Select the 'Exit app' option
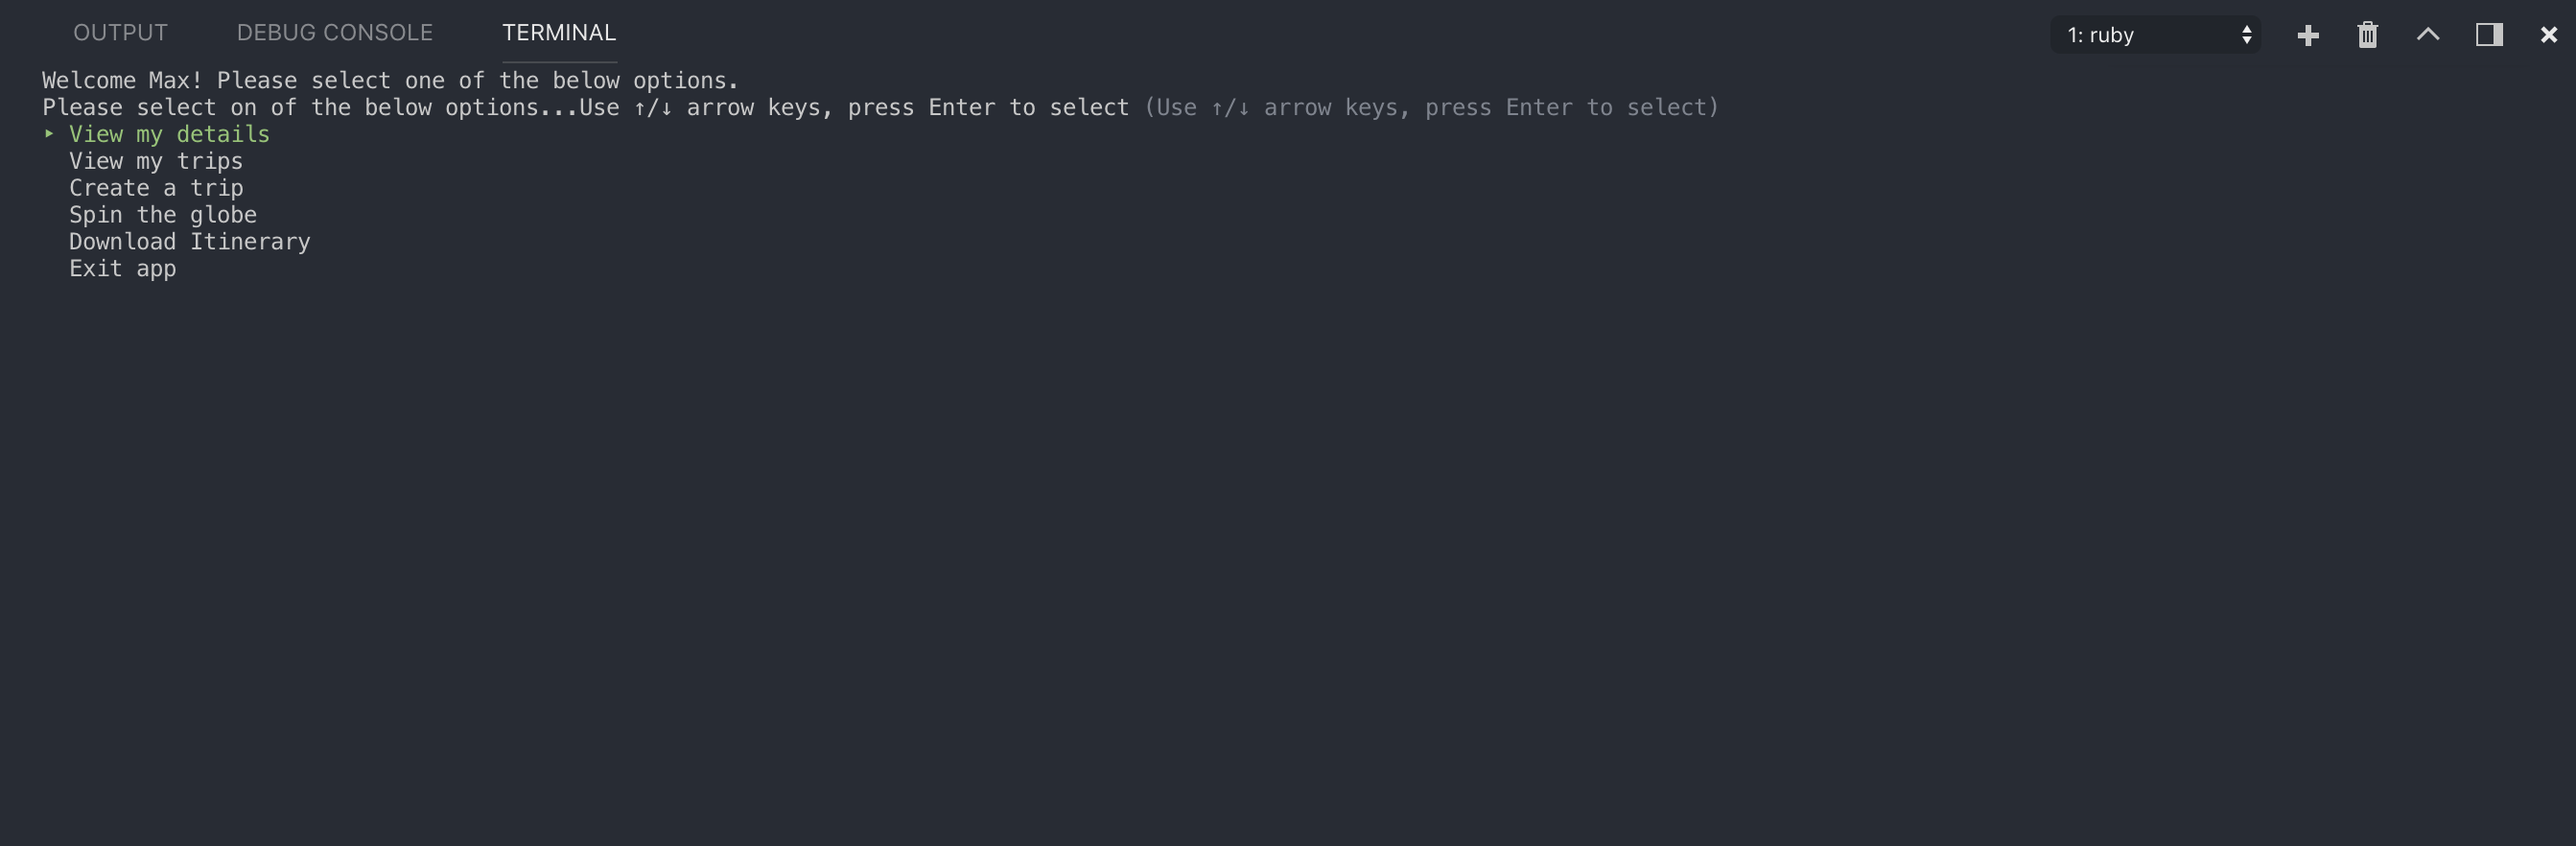The width and height of the screenshot is (2576, 846). coord(122,269)
